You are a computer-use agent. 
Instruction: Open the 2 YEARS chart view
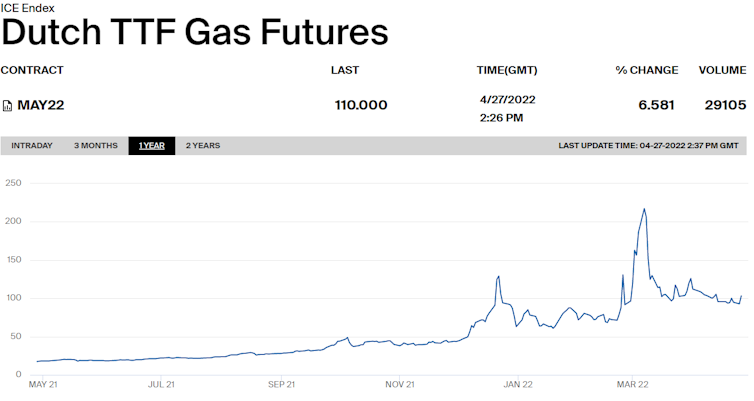tap(203, 146)
